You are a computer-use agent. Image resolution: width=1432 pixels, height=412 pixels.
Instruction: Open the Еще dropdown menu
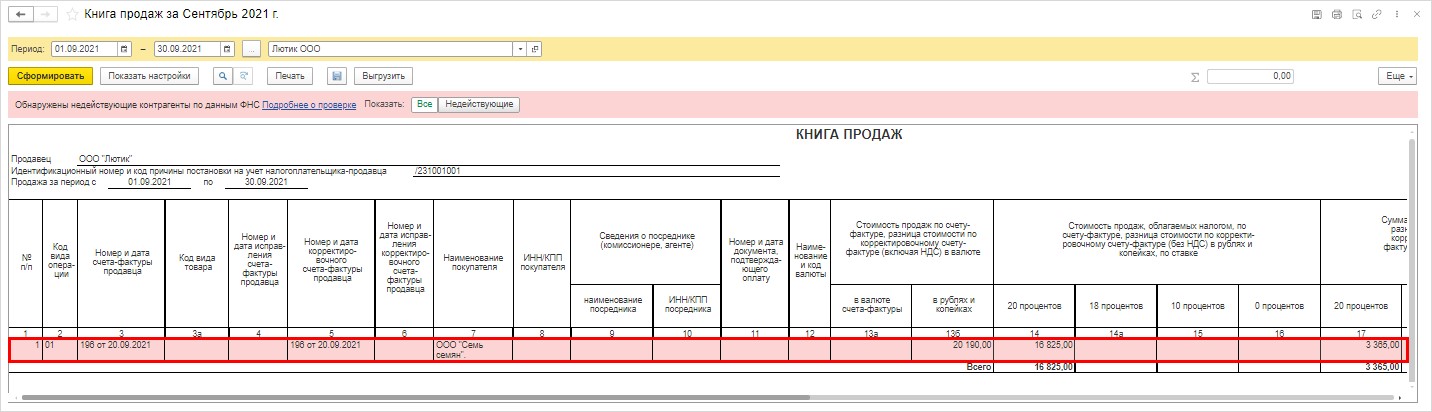(x=1397, y=76)
